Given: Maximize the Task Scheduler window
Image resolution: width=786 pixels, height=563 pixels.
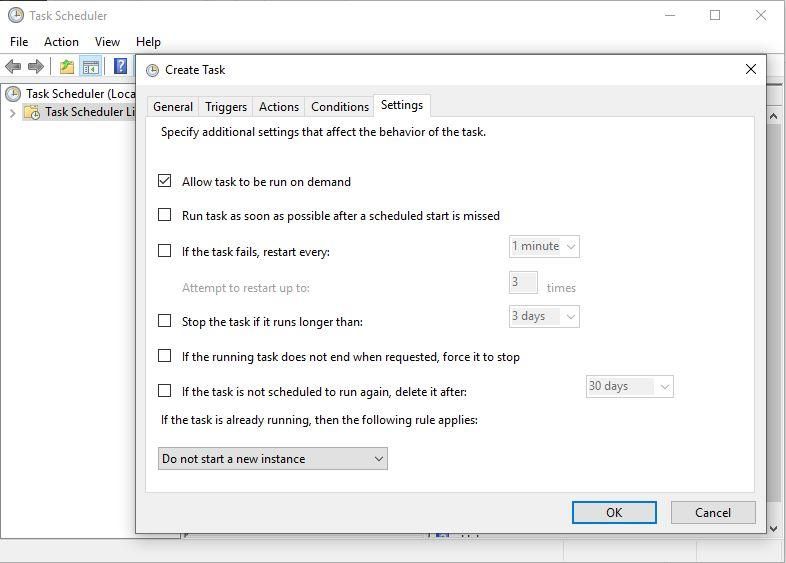Looking at the screenshot, I should pos(715,16).
